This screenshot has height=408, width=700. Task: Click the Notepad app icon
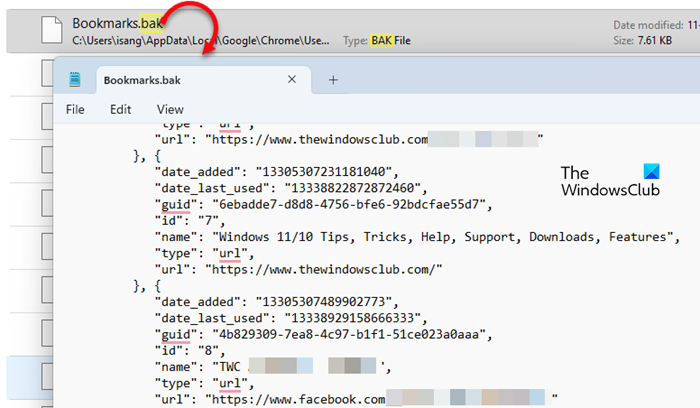coord(75,79)
